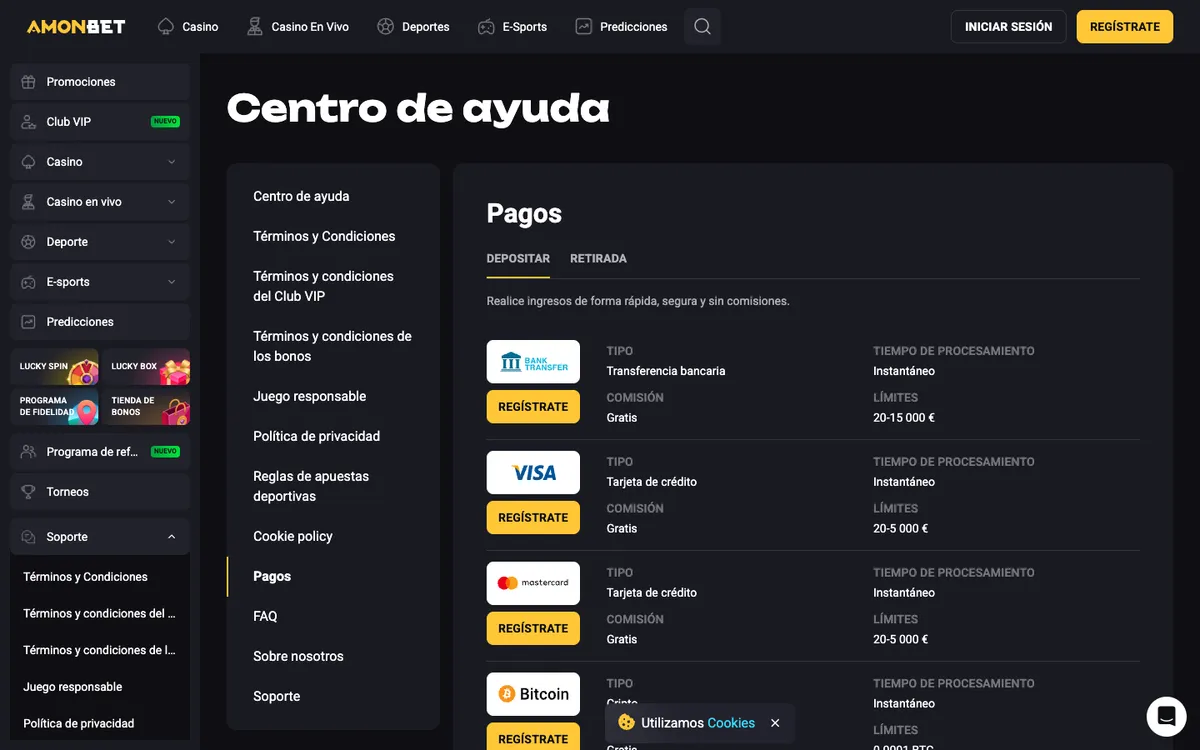This screenshot has width=1200, height=750.
Task: Open the Lucky Box tile
Action: pyautogui.click(x=146, y=366)
